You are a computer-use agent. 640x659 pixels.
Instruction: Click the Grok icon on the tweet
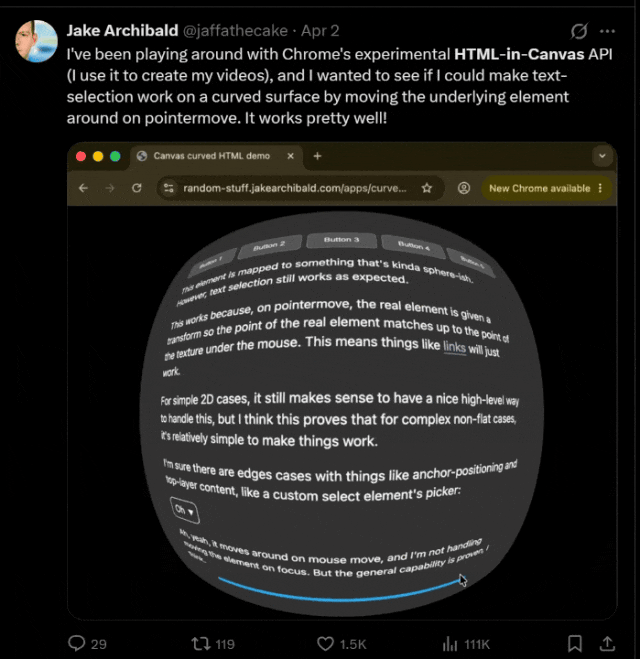(x=577, y=30)
